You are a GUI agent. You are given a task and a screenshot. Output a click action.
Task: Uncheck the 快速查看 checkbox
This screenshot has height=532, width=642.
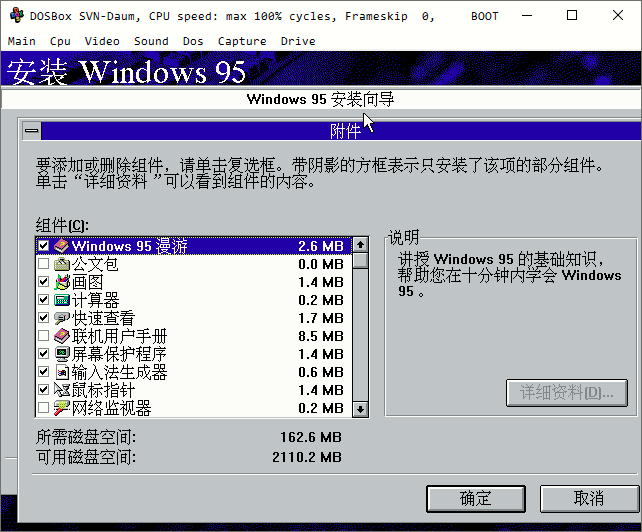tap(43, 318)
